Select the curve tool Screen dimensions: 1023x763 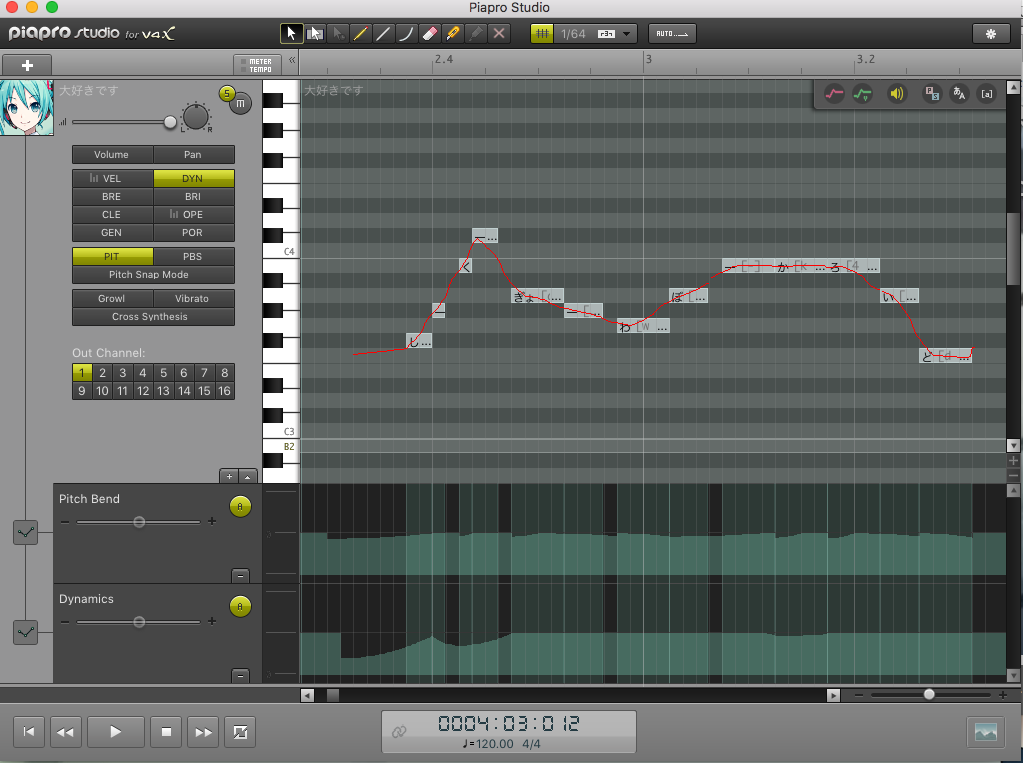click(x=406, y=33)
